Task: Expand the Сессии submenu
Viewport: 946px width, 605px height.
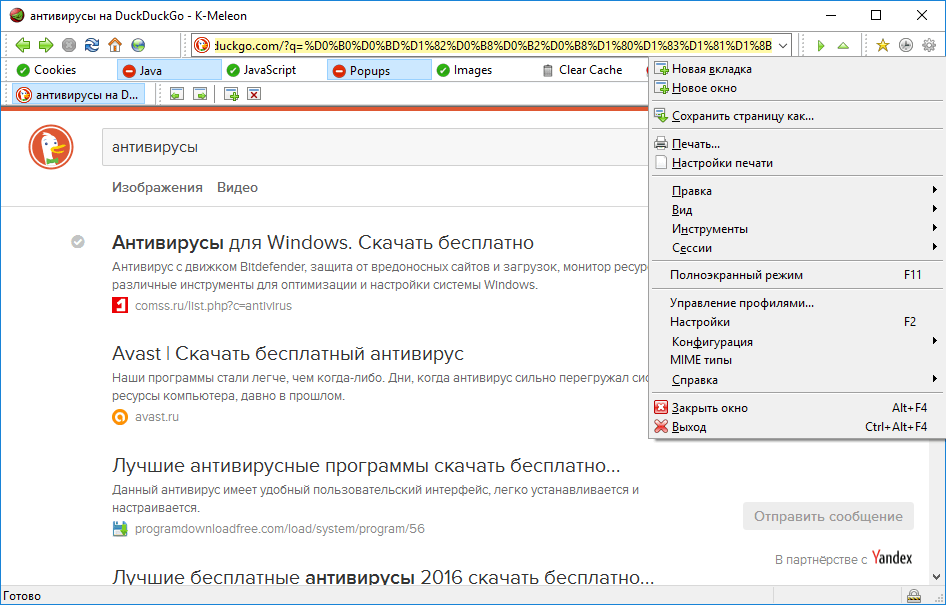Action: [x=796, y=248]
